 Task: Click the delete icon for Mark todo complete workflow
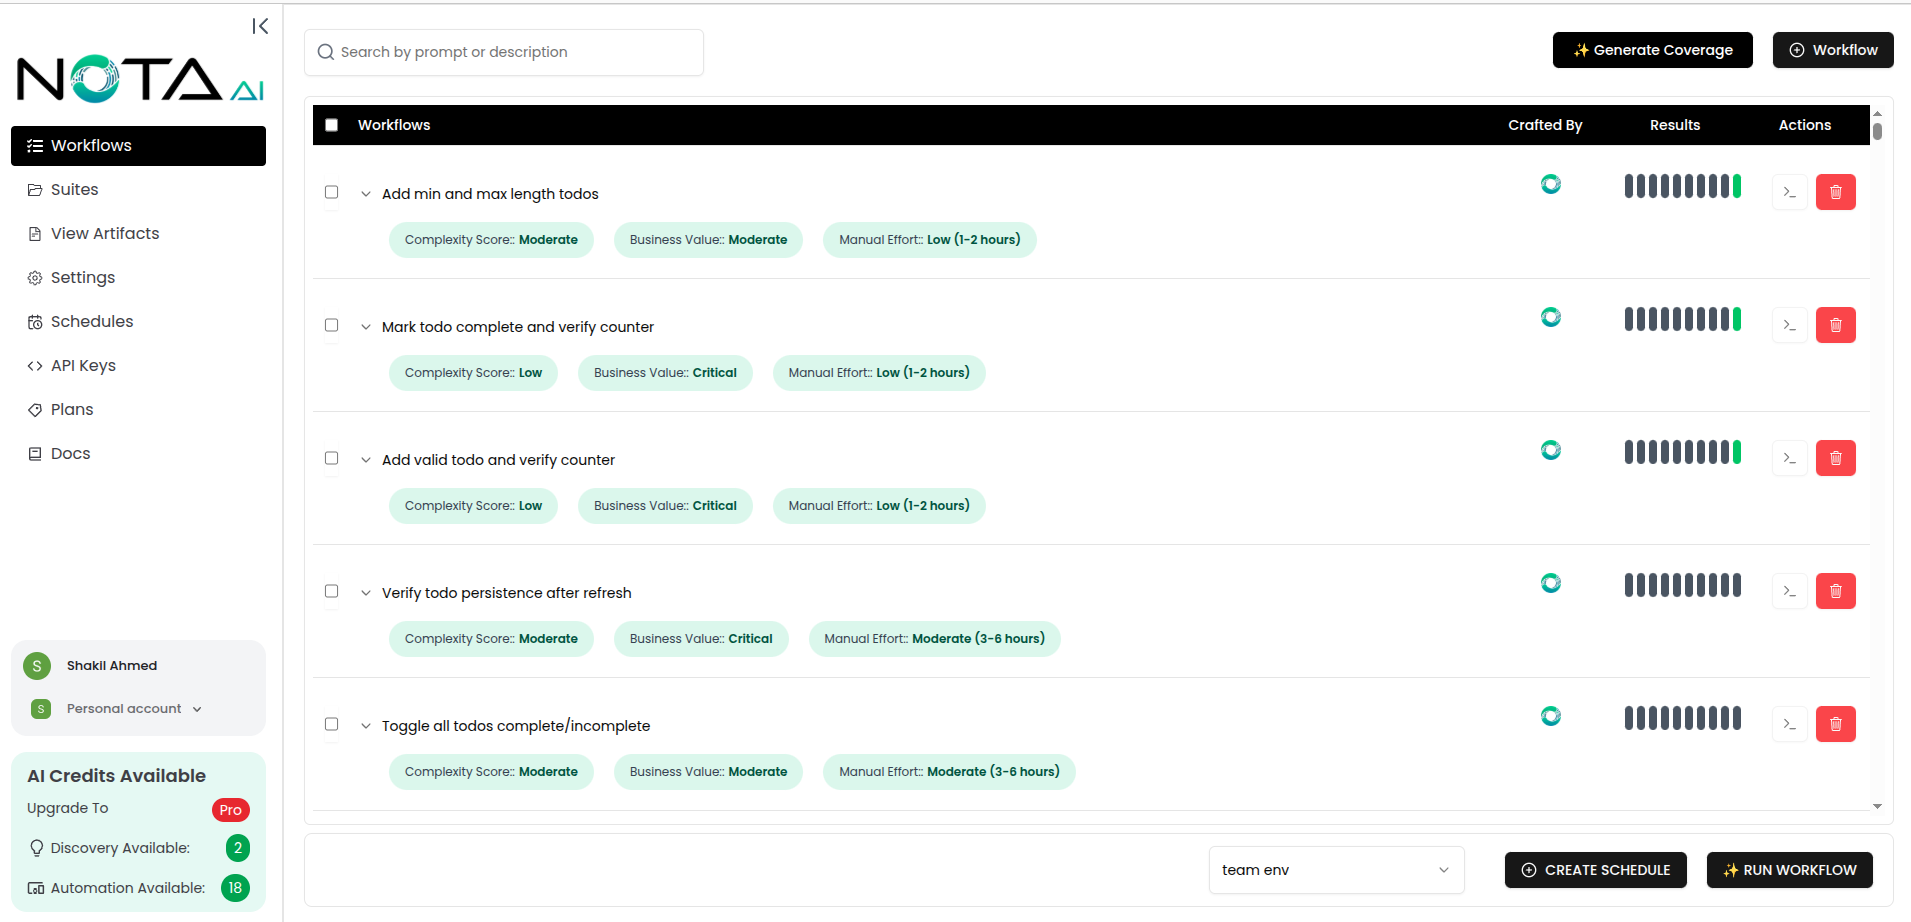click(1835, 324)
